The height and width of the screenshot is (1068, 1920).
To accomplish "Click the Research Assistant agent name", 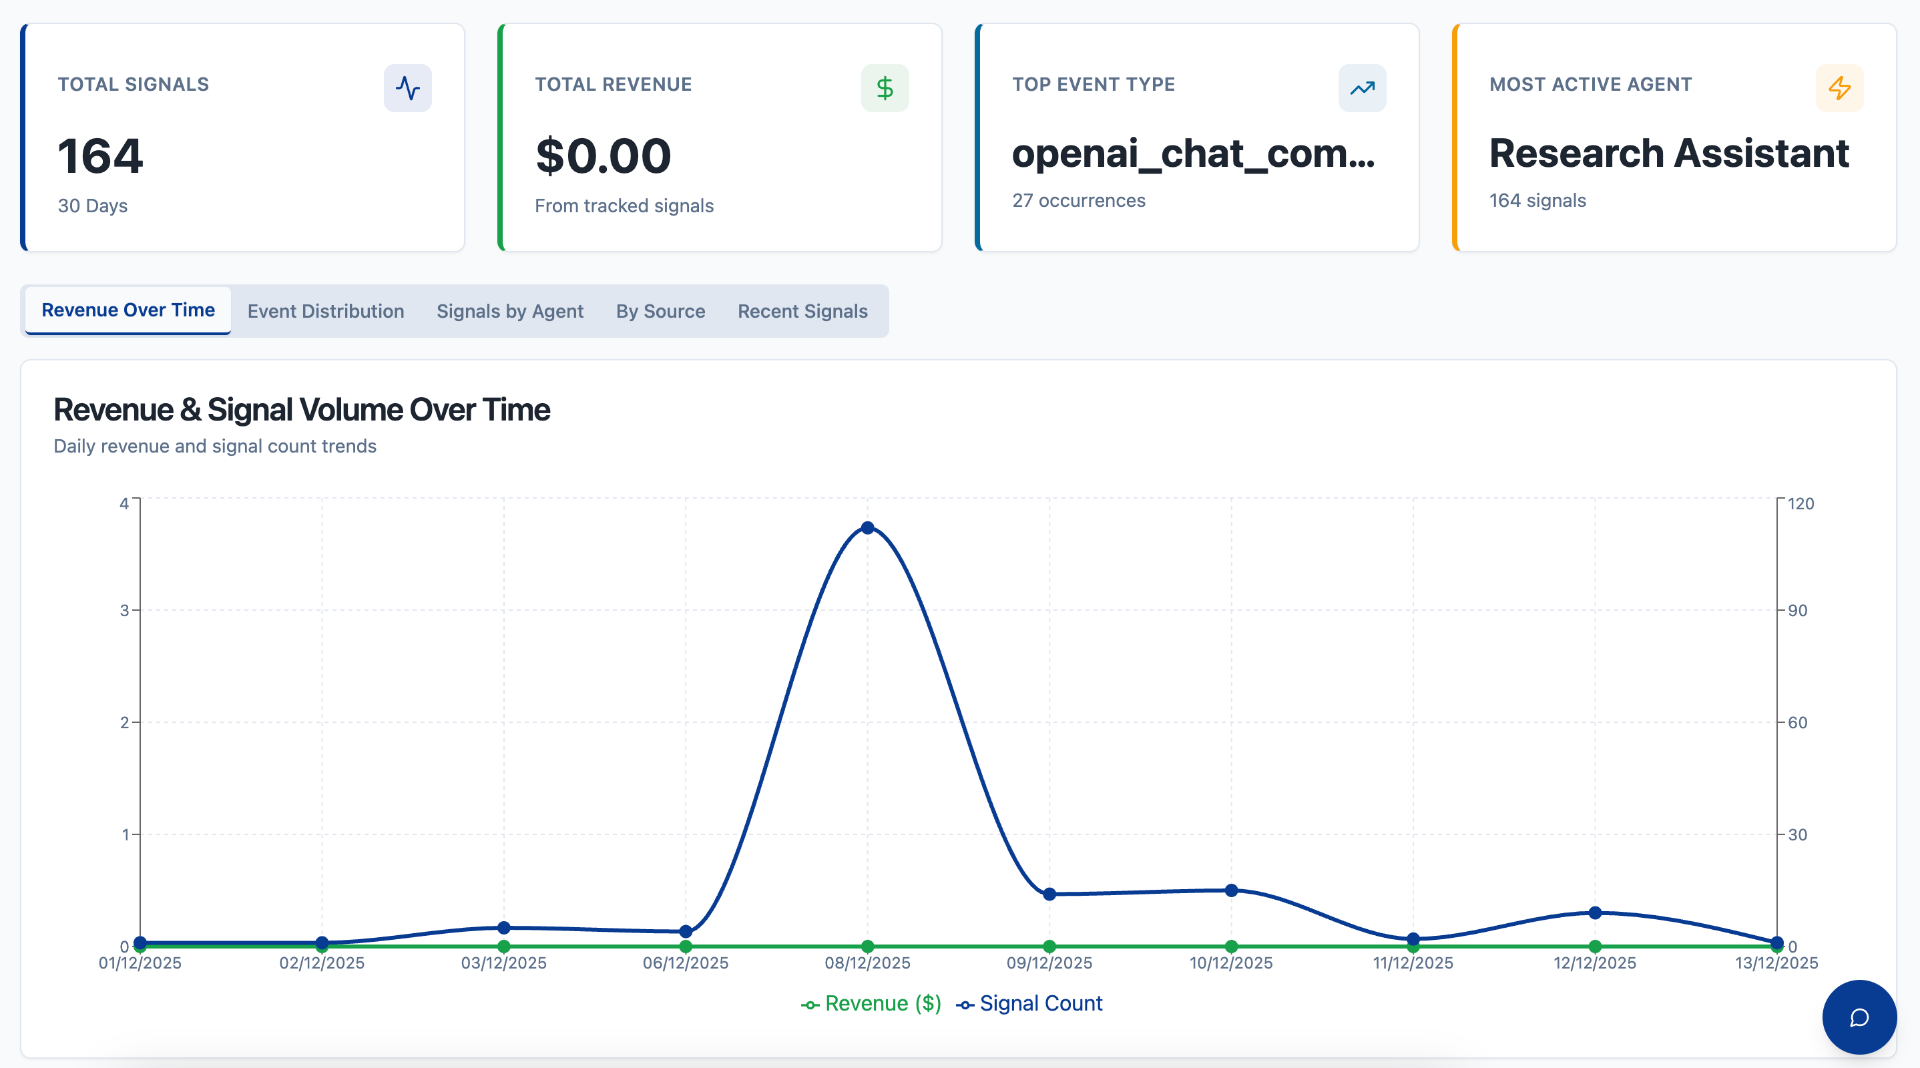I will 1669,153.
